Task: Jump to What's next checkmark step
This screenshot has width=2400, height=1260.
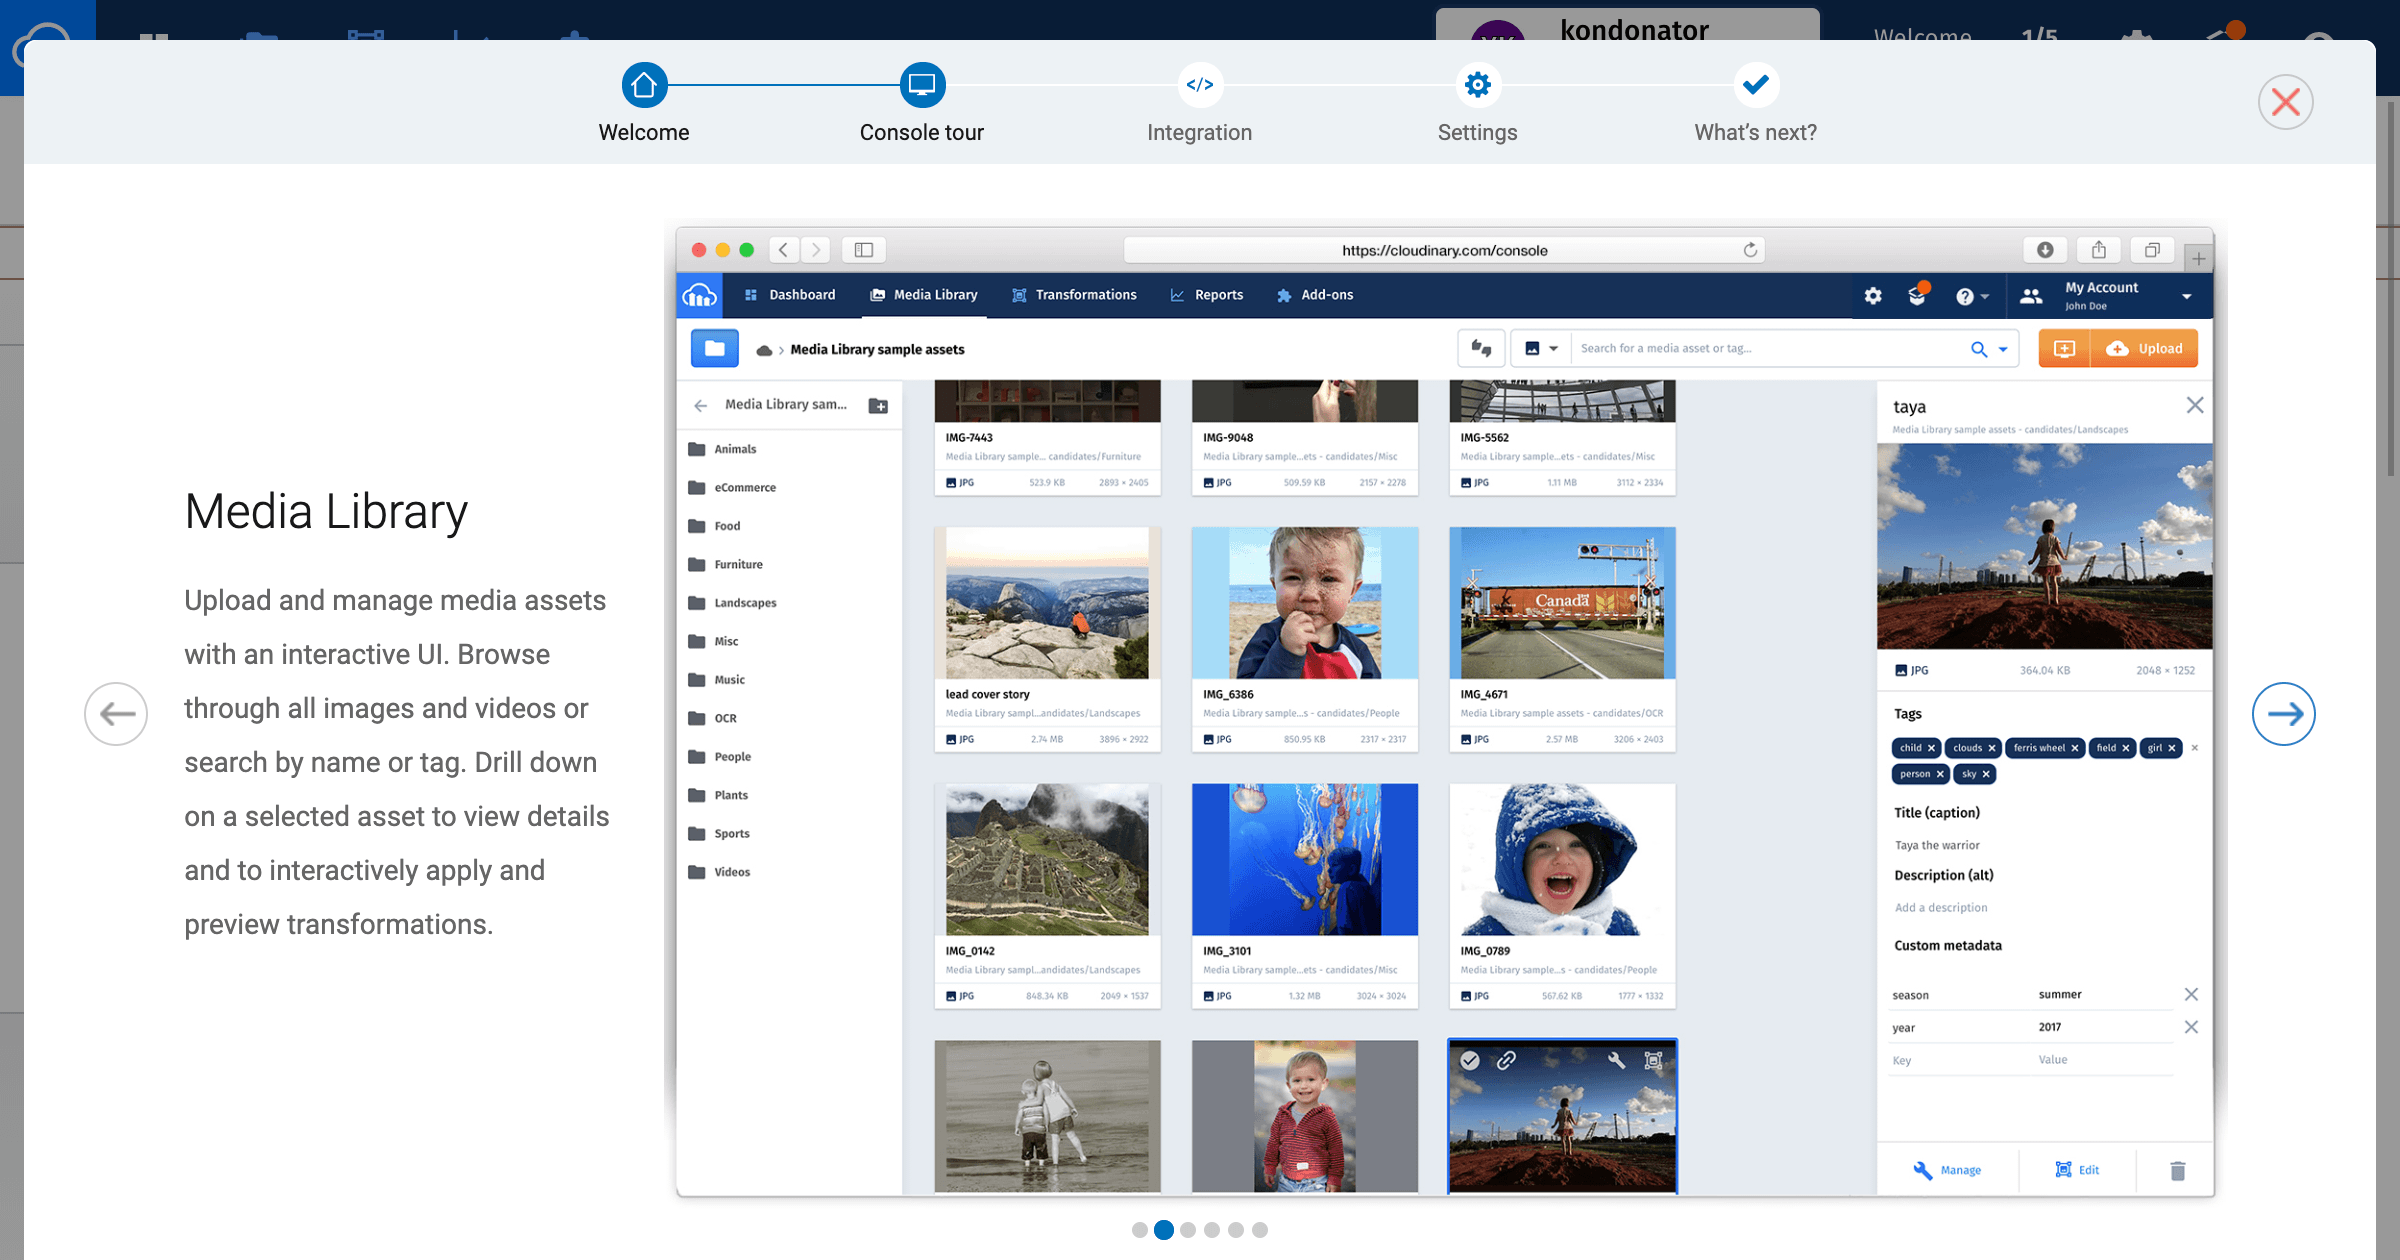Action: pyautogui.click(x=1755, y=86)
